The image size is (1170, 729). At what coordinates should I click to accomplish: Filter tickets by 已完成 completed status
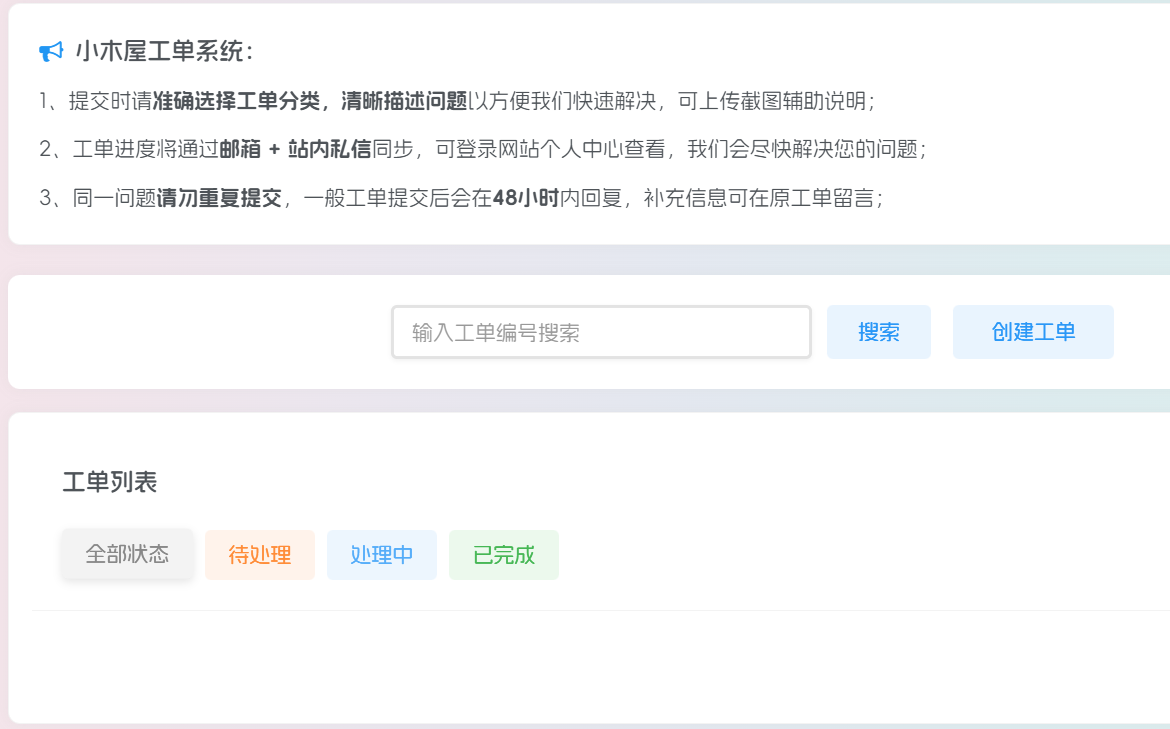(504, 554)
